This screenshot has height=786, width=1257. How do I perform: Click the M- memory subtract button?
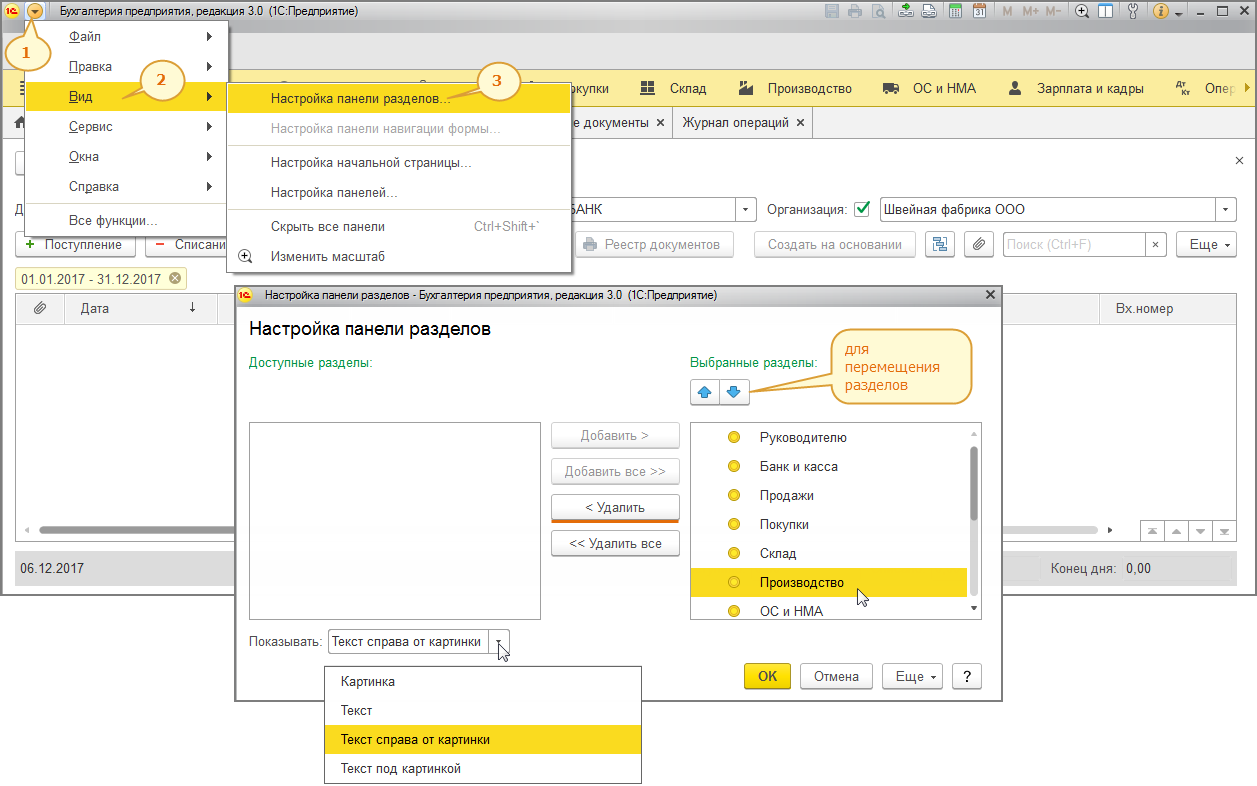tap(1054, 11)
